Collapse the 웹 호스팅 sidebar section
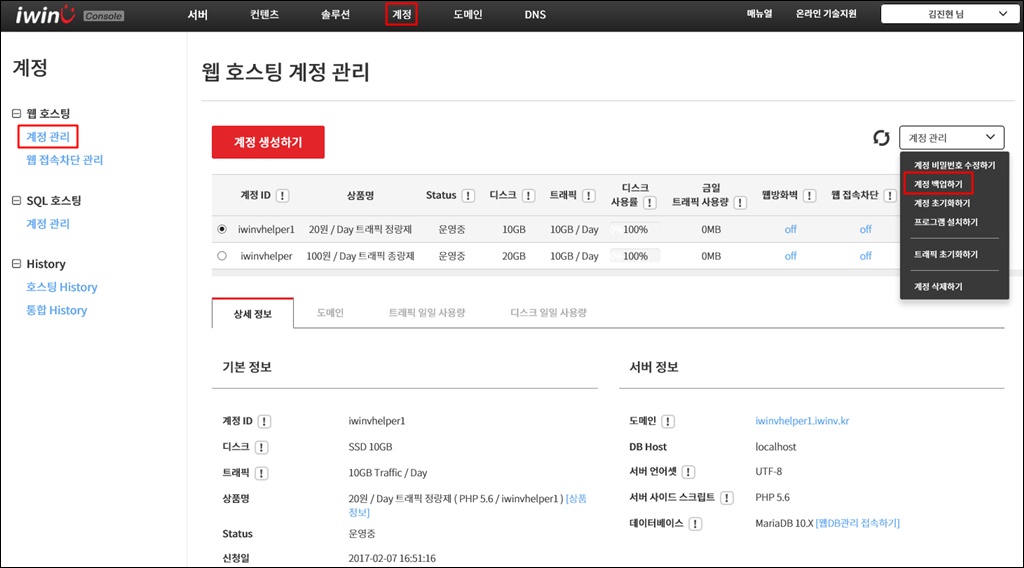Viewport: 1024px width, 568px height. pos(16,113)
